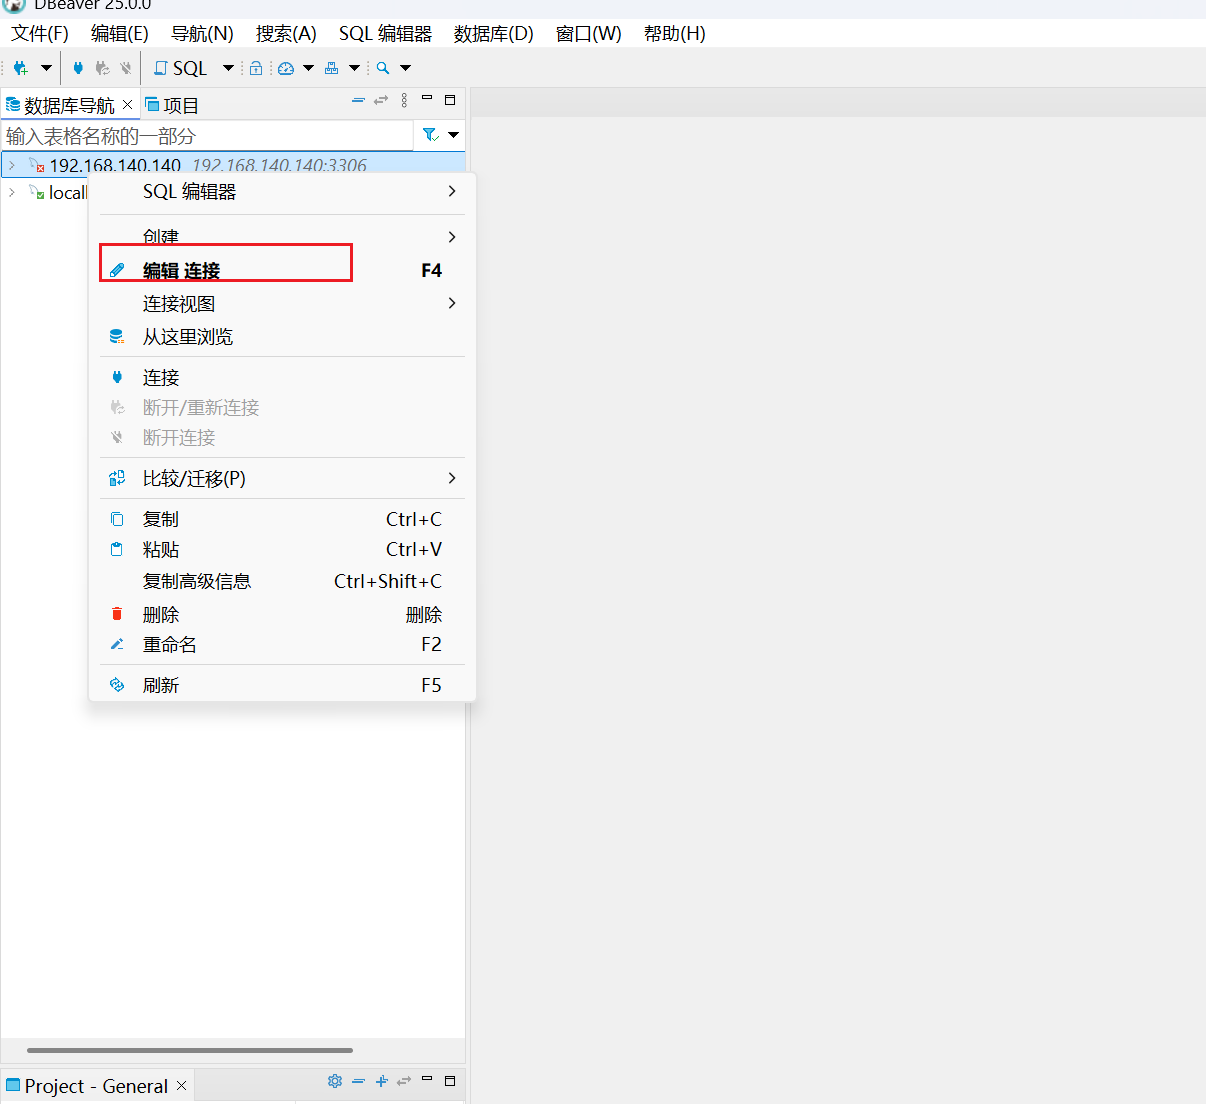Viewport: 1206px width, 1104px height.
Task: Open the 搜索(A) menu
Action: pos(286,34)
